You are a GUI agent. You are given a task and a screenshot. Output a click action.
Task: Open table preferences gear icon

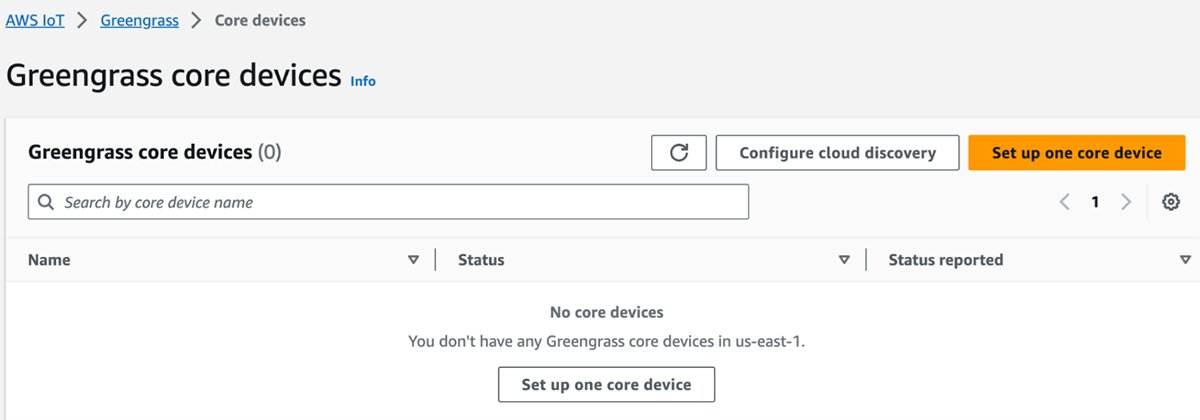[1171, 202]
